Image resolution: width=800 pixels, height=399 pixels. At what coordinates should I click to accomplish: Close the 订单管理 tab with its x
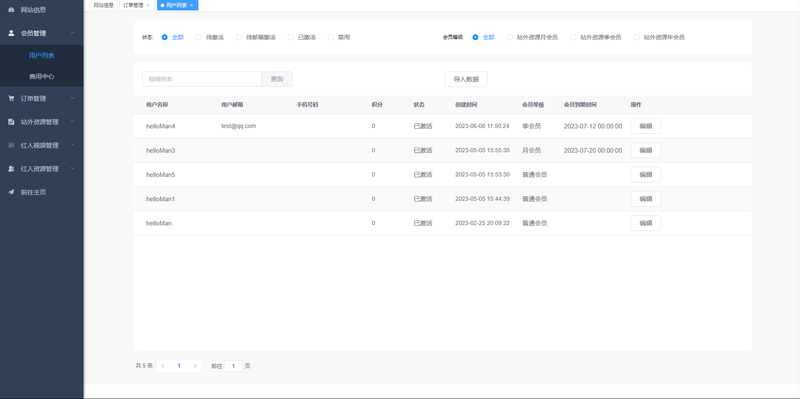click(148, 5)
